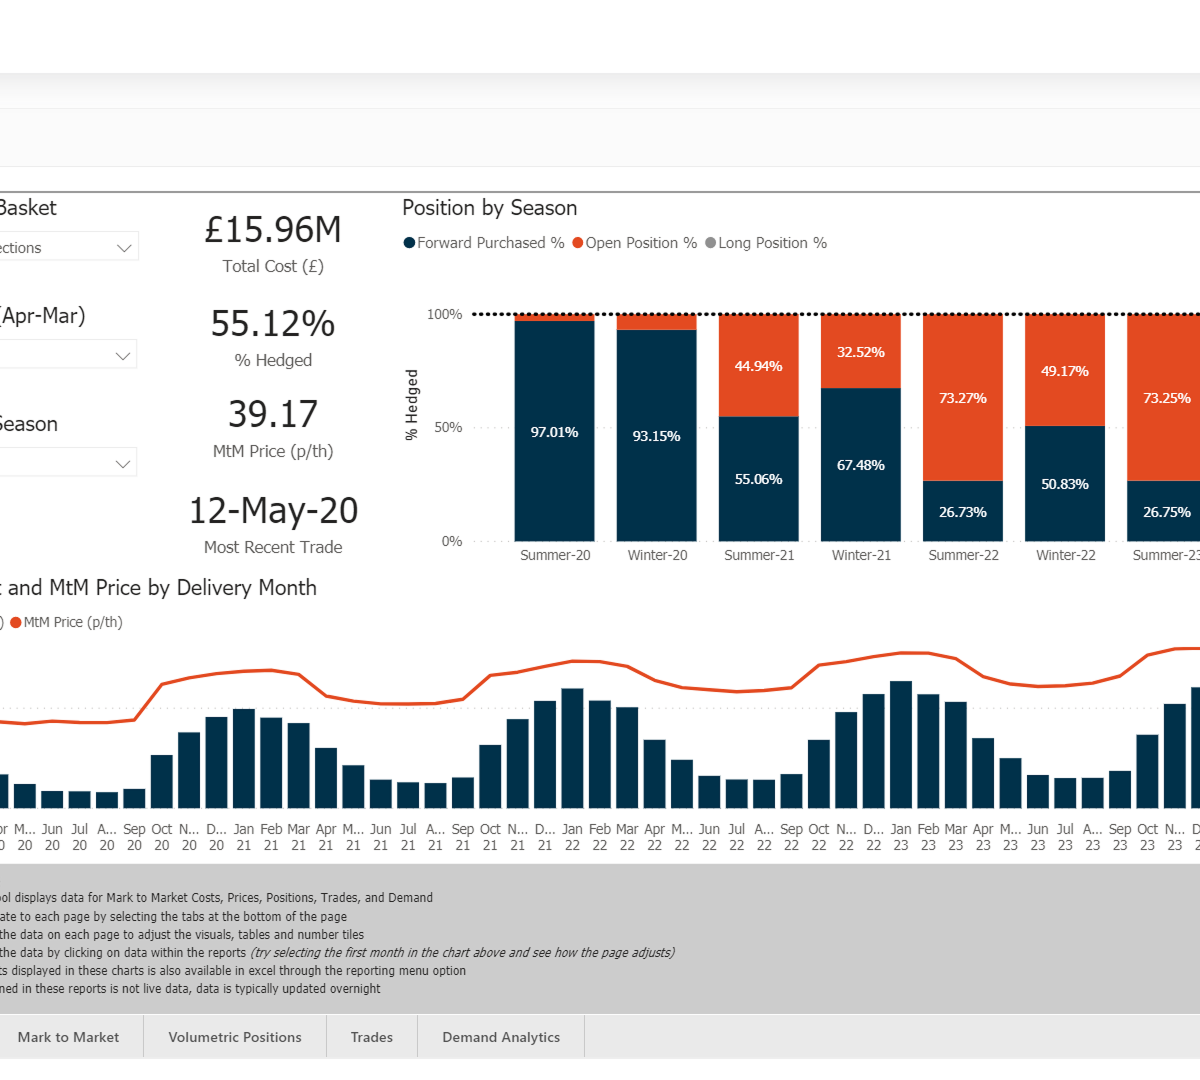Image resolution: width=1200 pixels, height=1080 pixels.
Task: Switch to the Mark to Market tab
Action: 68,1037
